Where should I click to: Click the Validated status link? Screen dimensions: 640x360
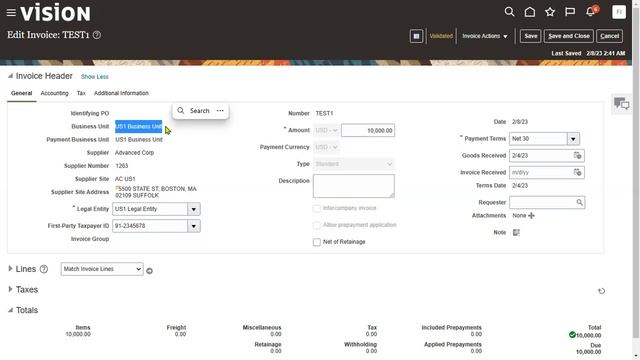point(441,36)
